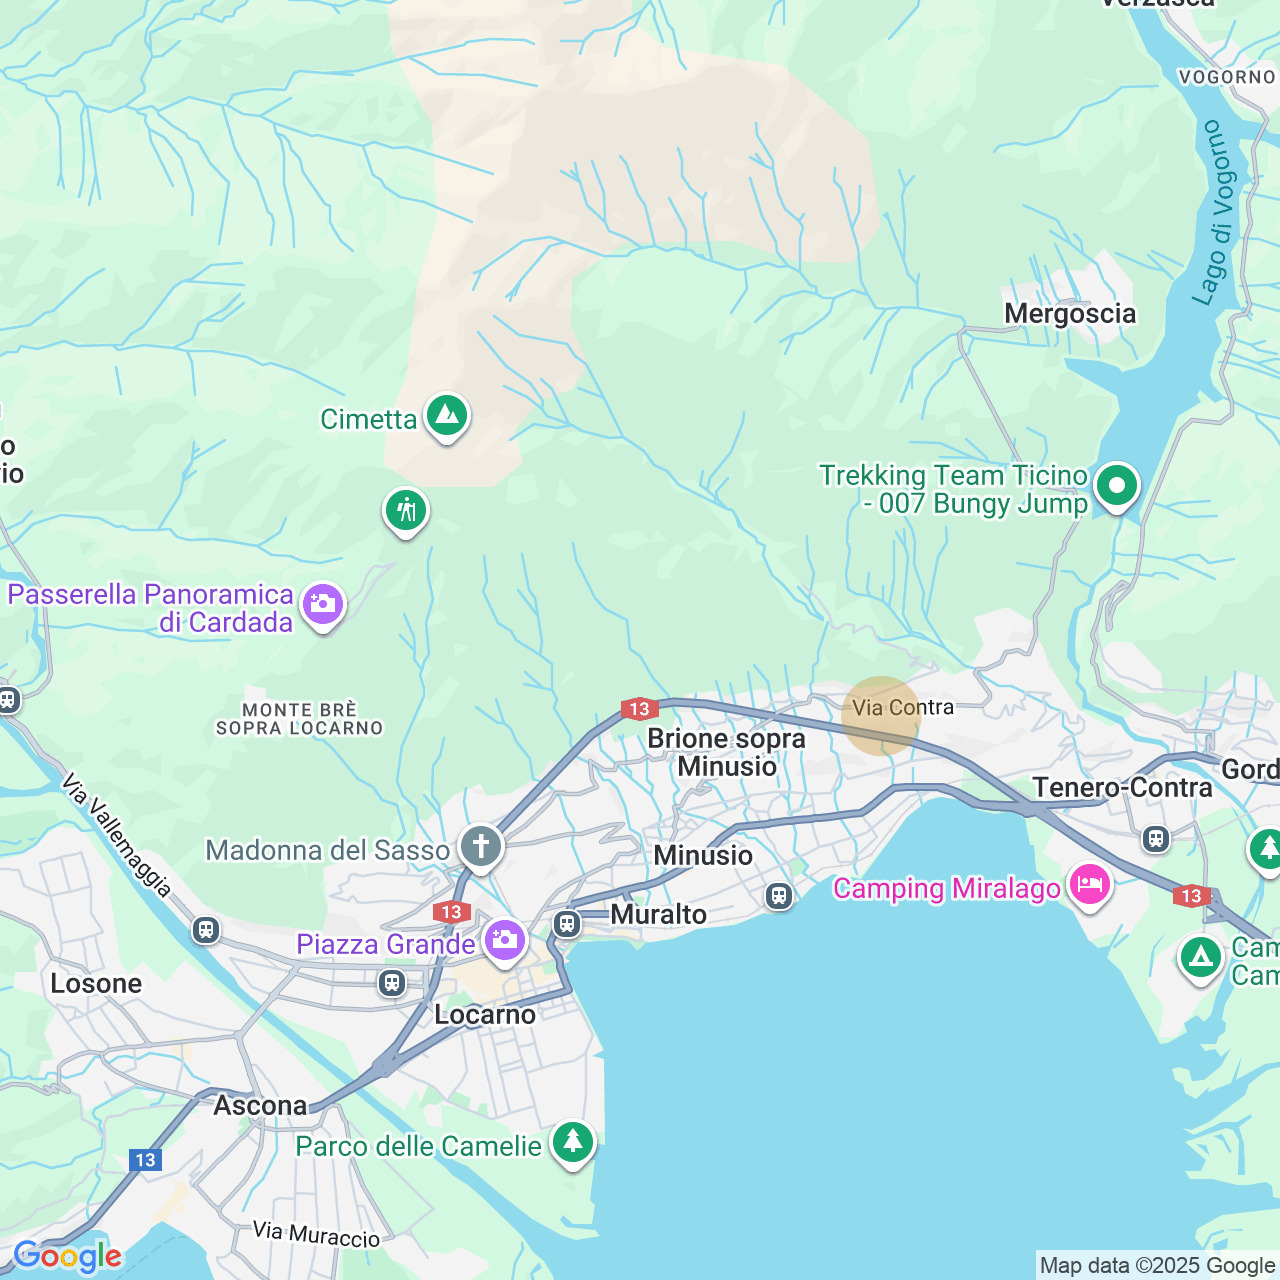The image size is (1280, 1280).
Task: Open the Passerella Panoramica di Cardada camera marker
Action: tap(323, 605)
